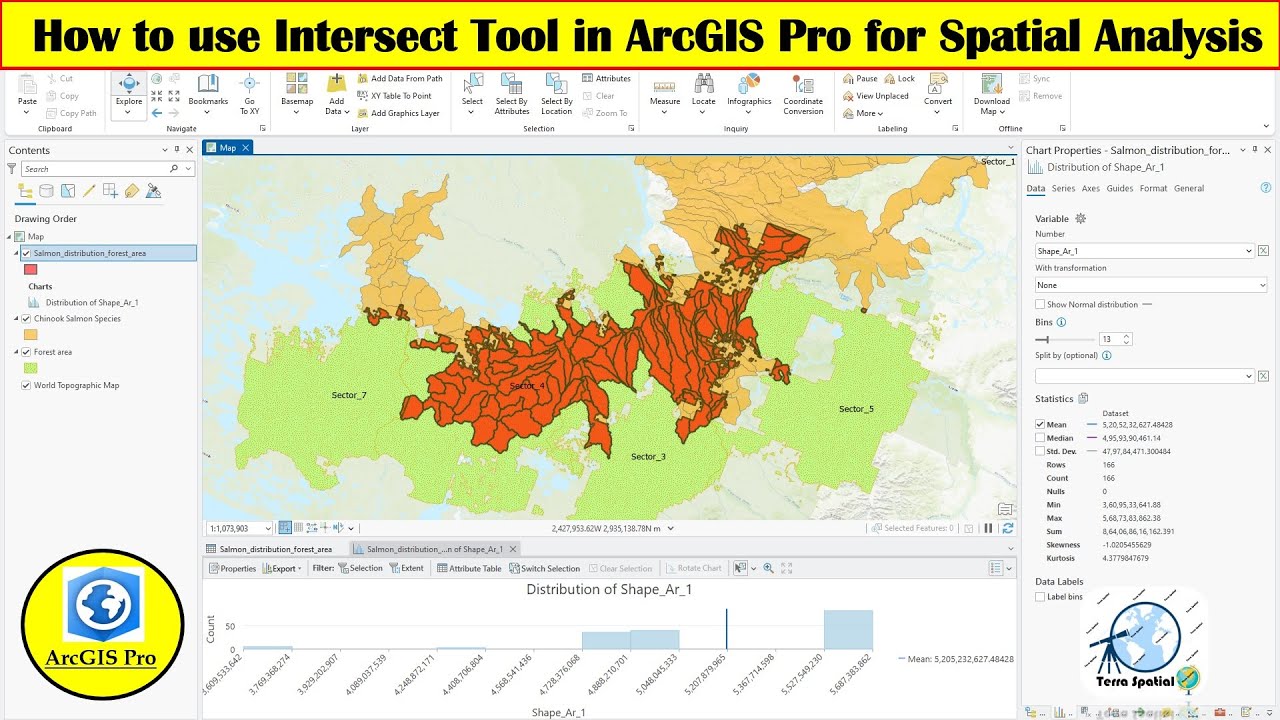Click the Lock labels button
The width and height of the screenshot is (1280, 720).
coord(900,78)
